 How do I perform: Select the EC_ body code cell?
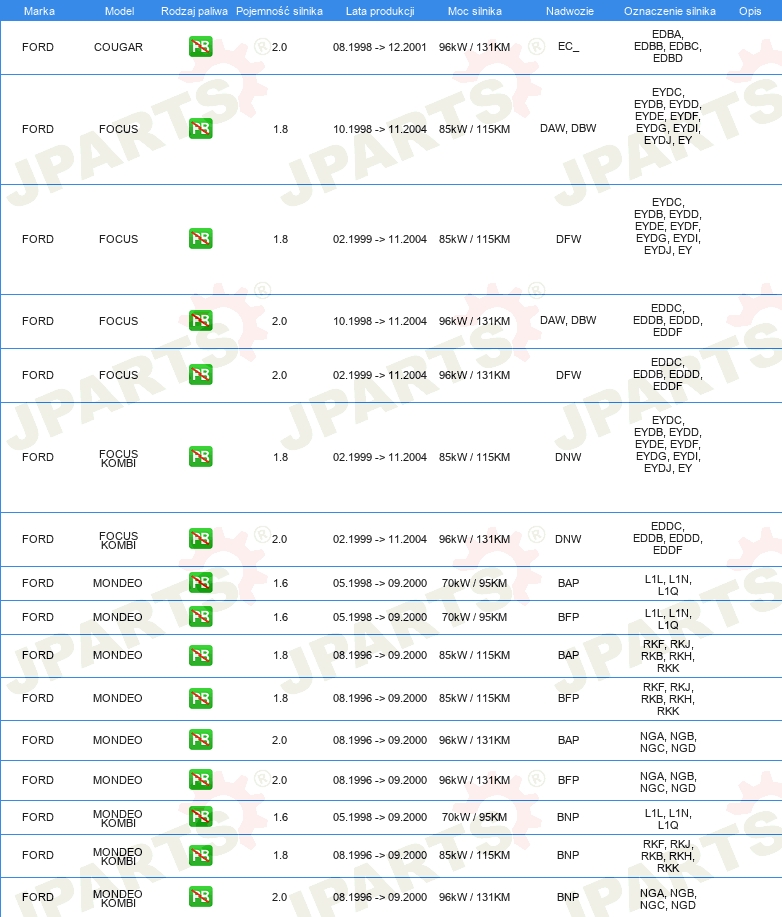pyautogui.click(x=569, y=46)
